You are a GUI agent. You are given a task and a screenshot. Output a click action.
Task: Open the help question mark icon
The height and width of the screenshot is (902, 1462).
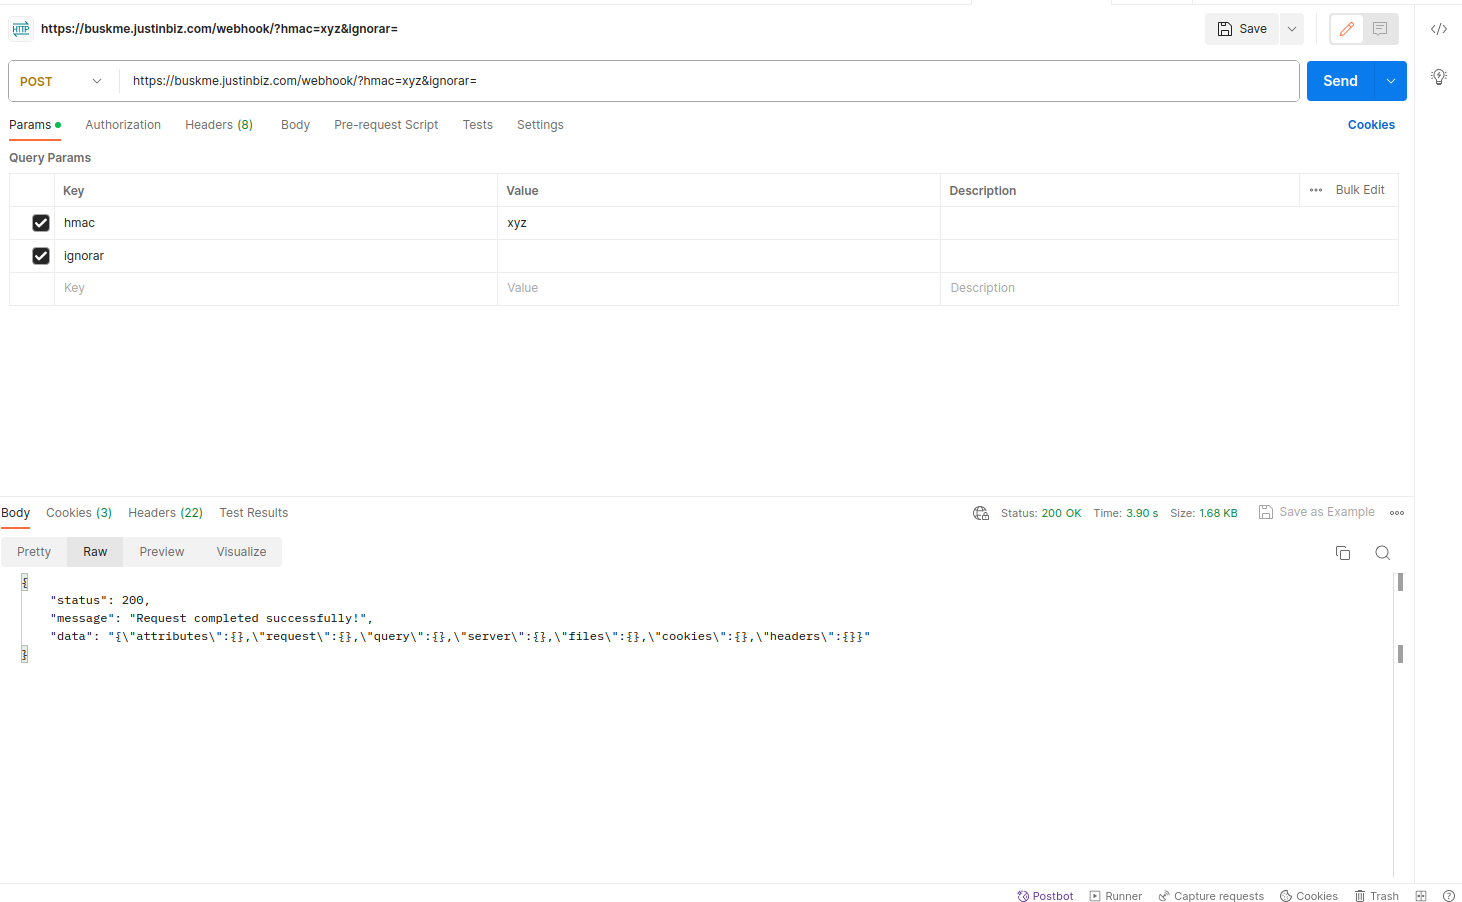[x=1449, y=896]
